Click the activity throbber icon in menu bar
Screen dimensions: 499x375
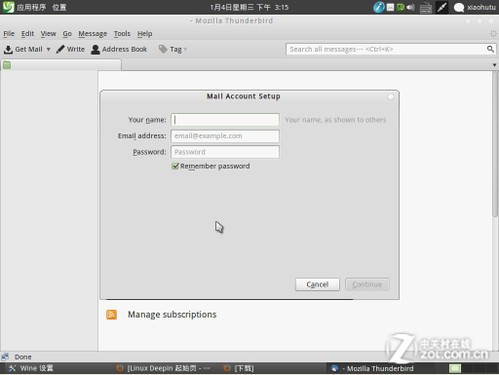pos(493,34)
